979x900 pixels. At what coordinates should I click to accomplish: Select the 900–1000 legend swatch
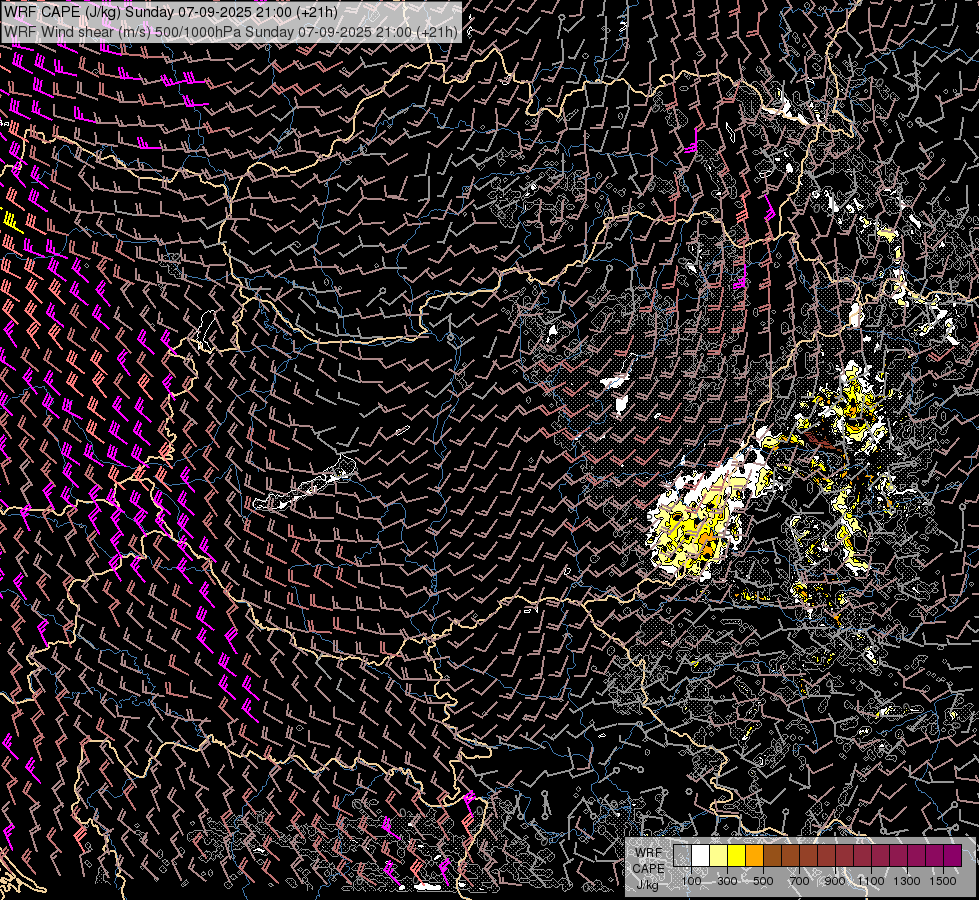click(845, 856)
